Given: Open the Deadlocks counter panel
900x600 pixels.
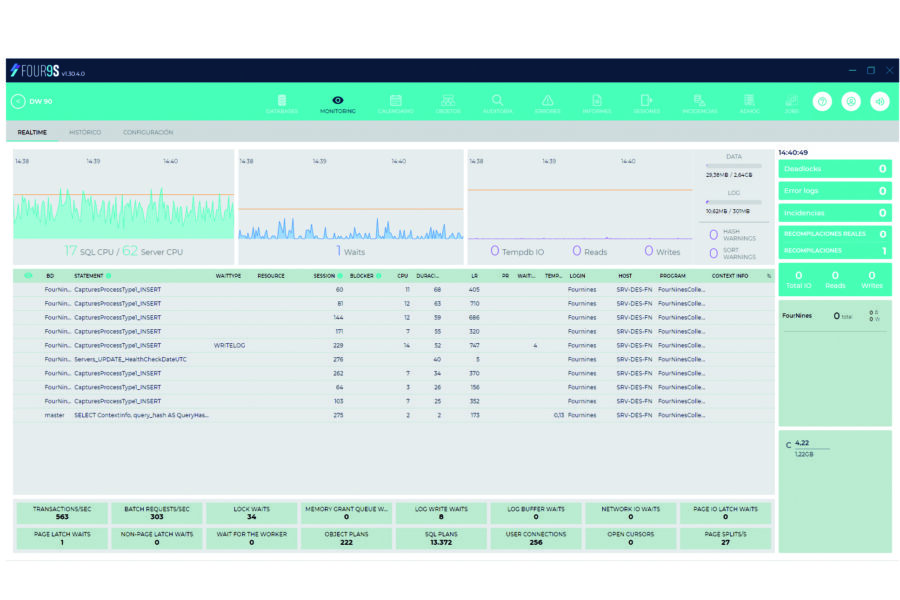Looking at the screenshot, I should tap(835, 168).
